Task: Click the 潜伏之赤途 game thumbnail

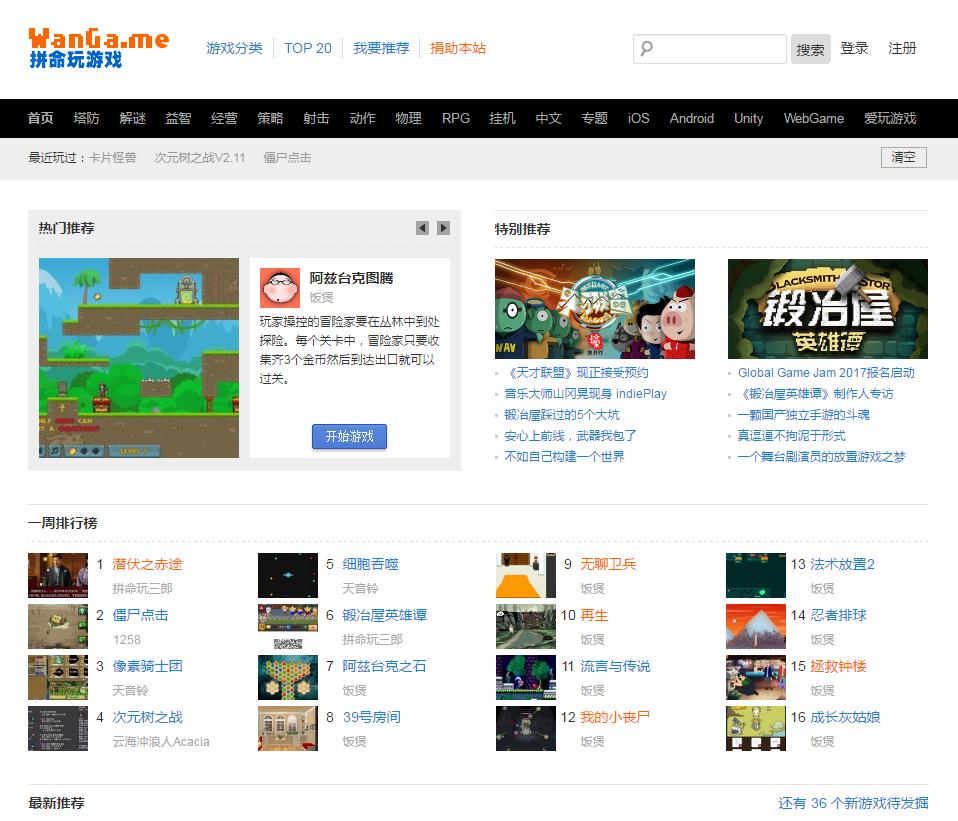Action: [x=57, y=576]
